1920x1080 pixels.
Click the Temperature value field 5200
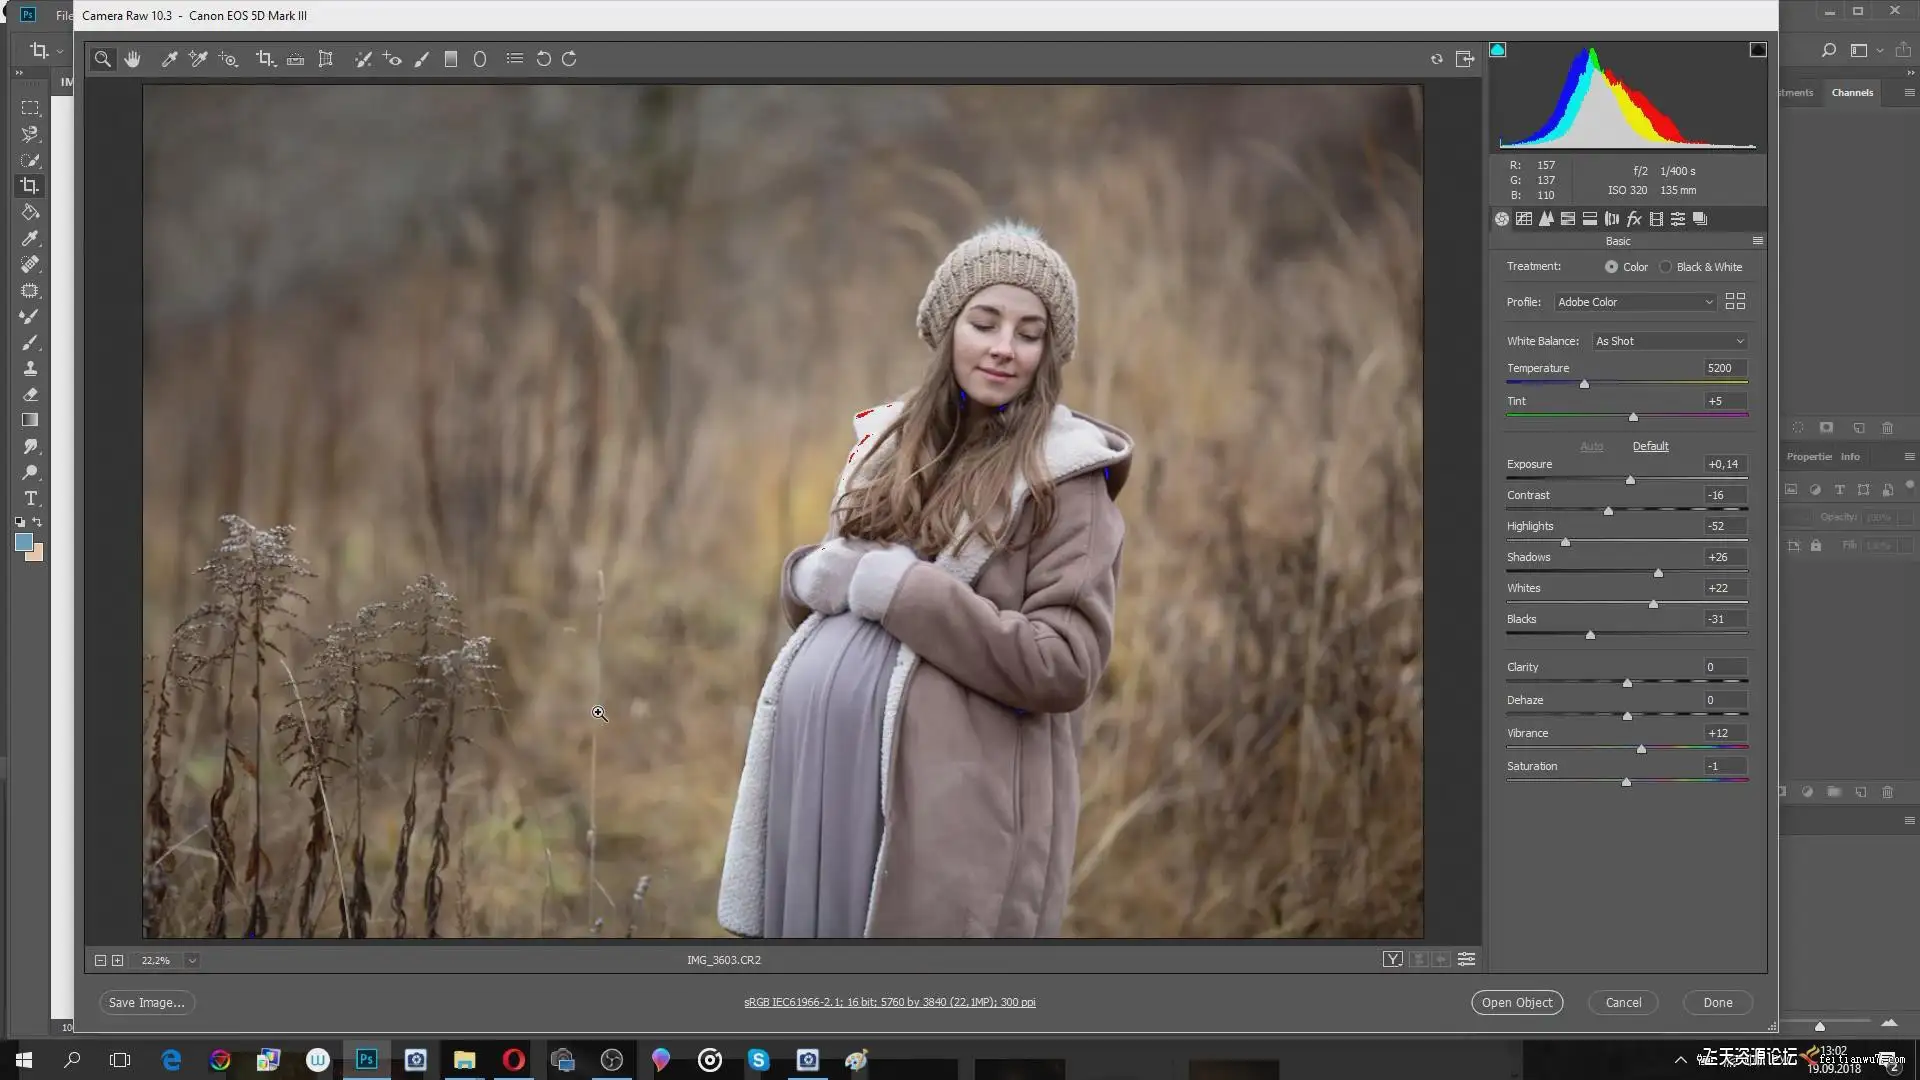(x=1725, y=368)
